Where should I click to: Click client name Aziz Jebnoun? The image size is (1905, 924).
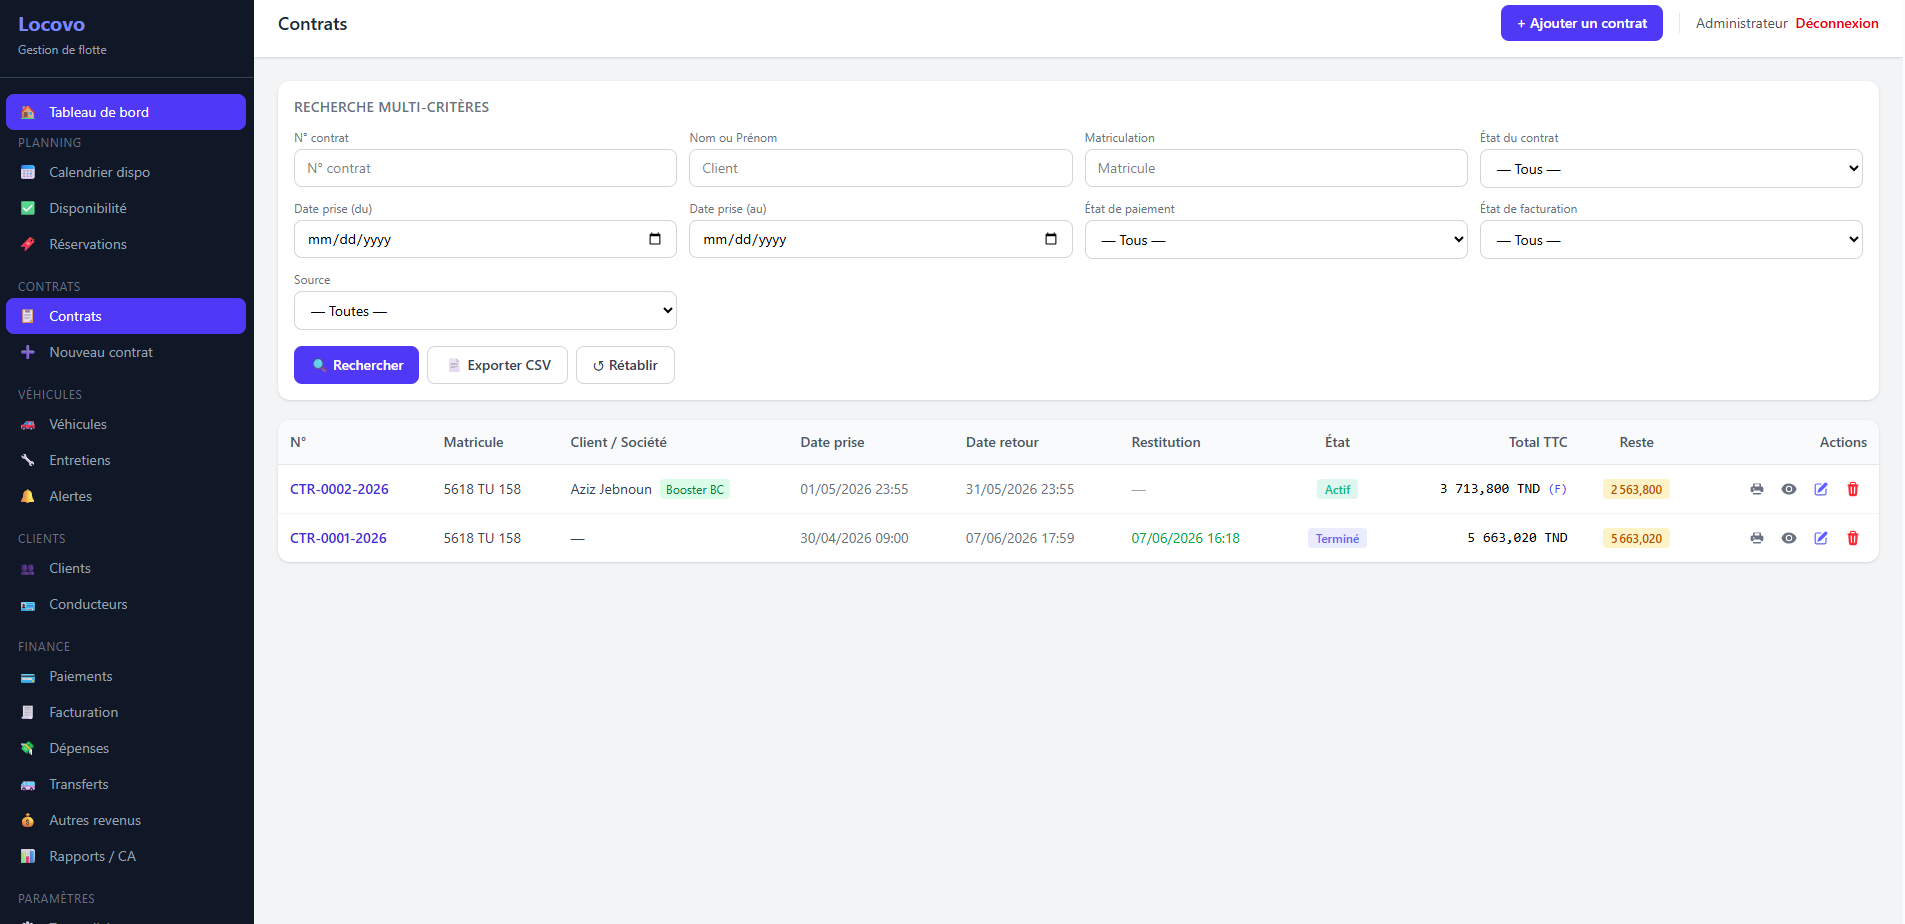click(611, 489)
